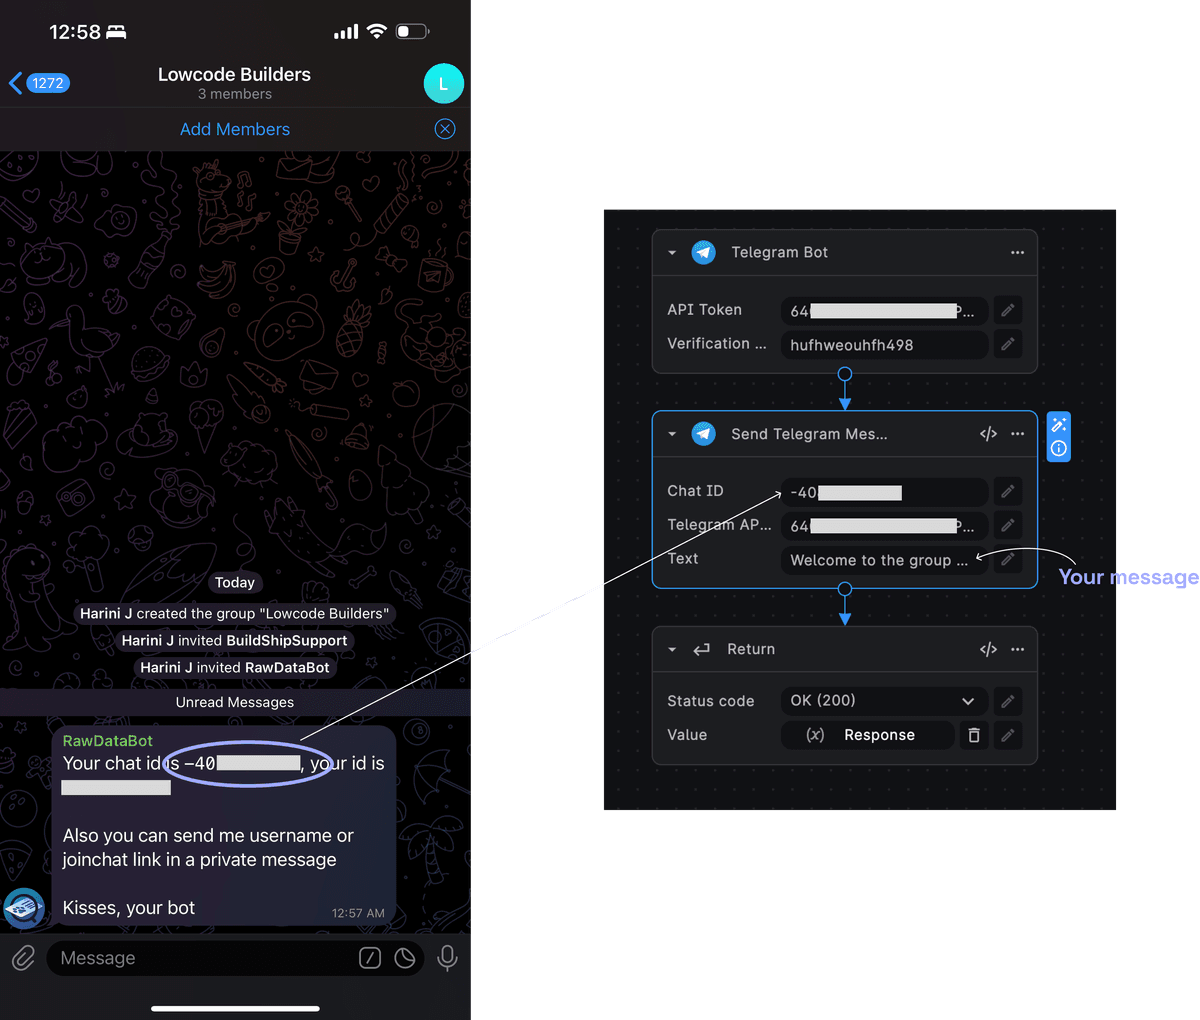Collapse the Send Telegram Message node

tap(672, 434)
